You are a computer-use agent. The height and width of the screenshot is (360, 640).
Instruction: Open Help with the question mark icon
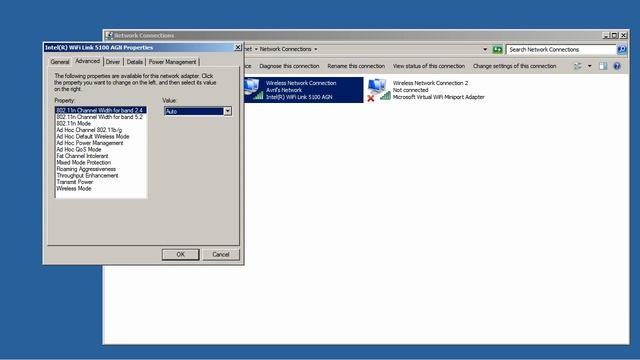tap(617, 66)
